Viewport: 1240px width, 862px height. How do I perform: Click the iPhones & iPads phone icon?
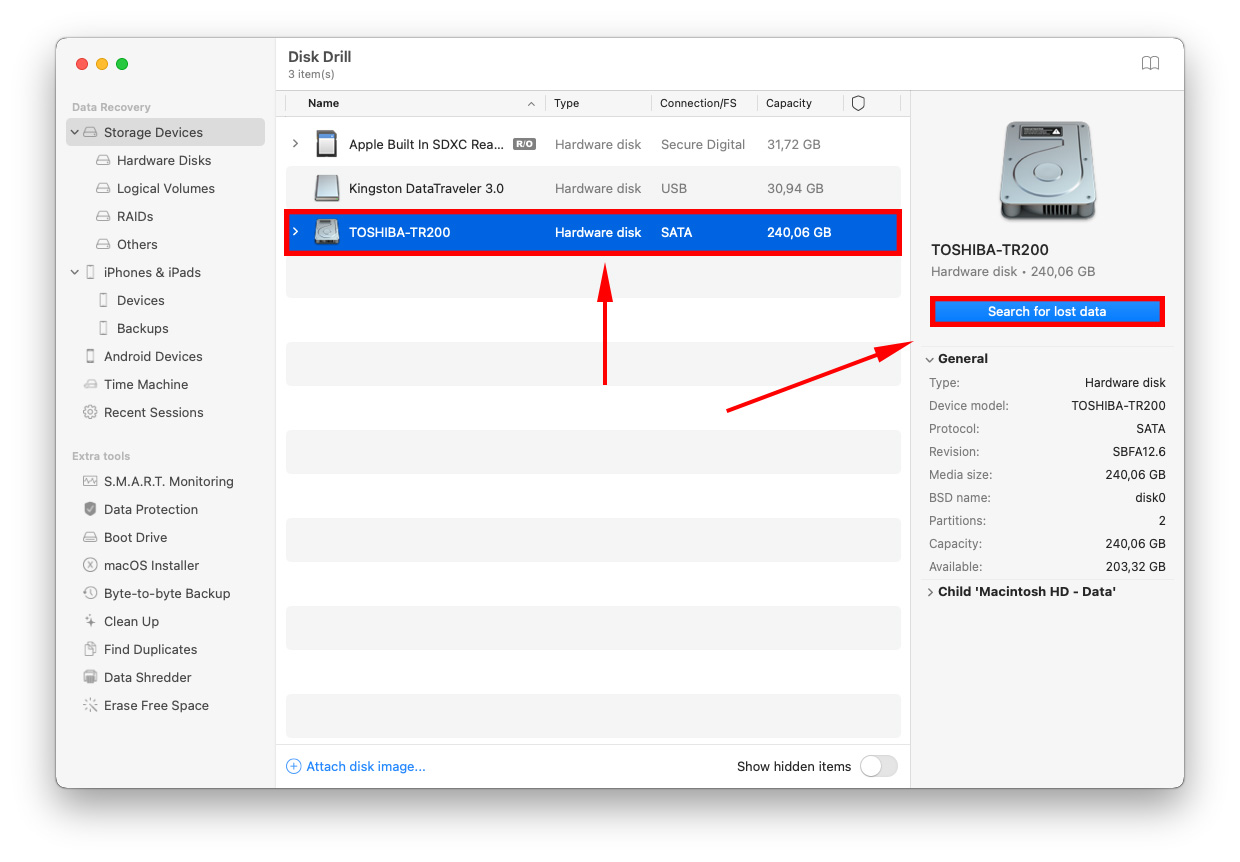click(x=91, y=272)
